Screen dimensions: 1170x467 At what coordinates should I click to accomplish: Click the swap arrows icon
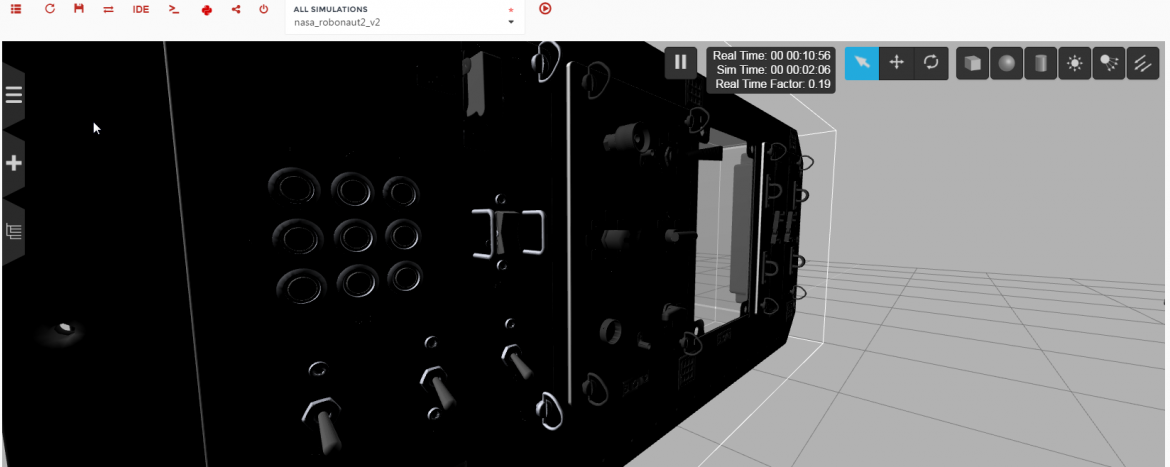pos(108,10)
